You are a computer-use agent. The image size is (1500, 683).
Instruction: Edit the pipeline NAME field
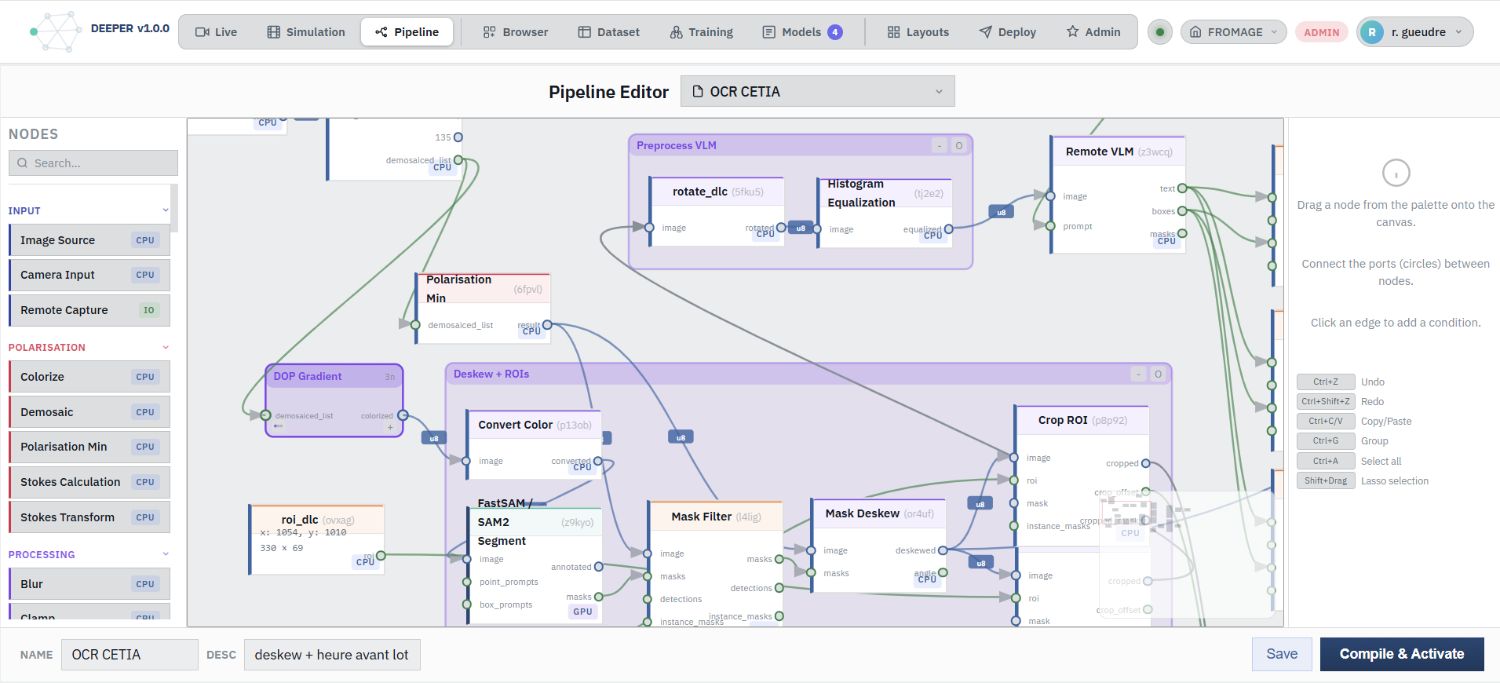pos(130,655)
